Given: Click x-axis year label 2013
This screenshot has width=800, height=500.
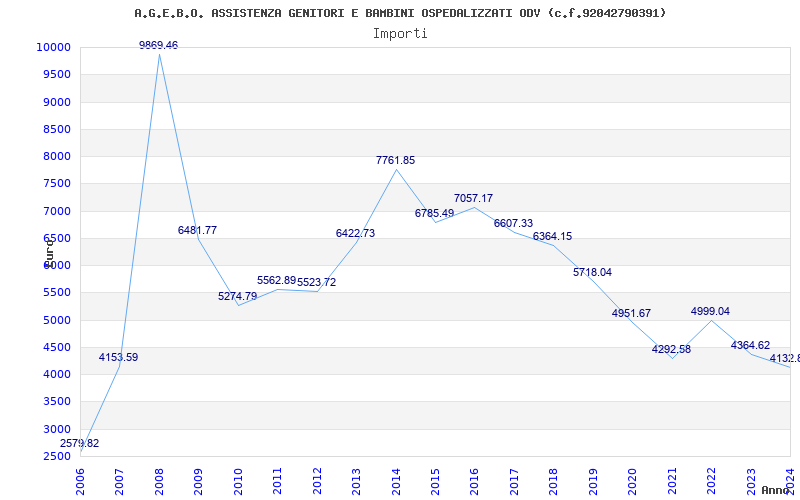Looking at the screenshot, I should 356,482.
